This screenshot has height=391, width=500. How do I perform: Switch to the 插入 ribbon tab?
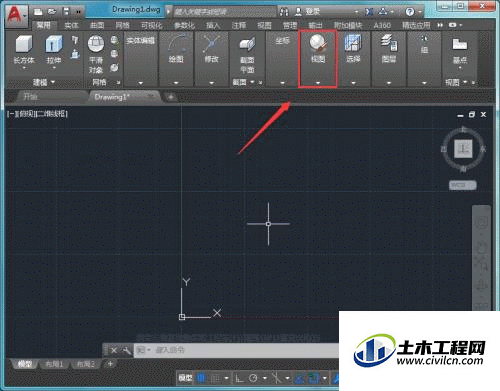tap(213, 25)
